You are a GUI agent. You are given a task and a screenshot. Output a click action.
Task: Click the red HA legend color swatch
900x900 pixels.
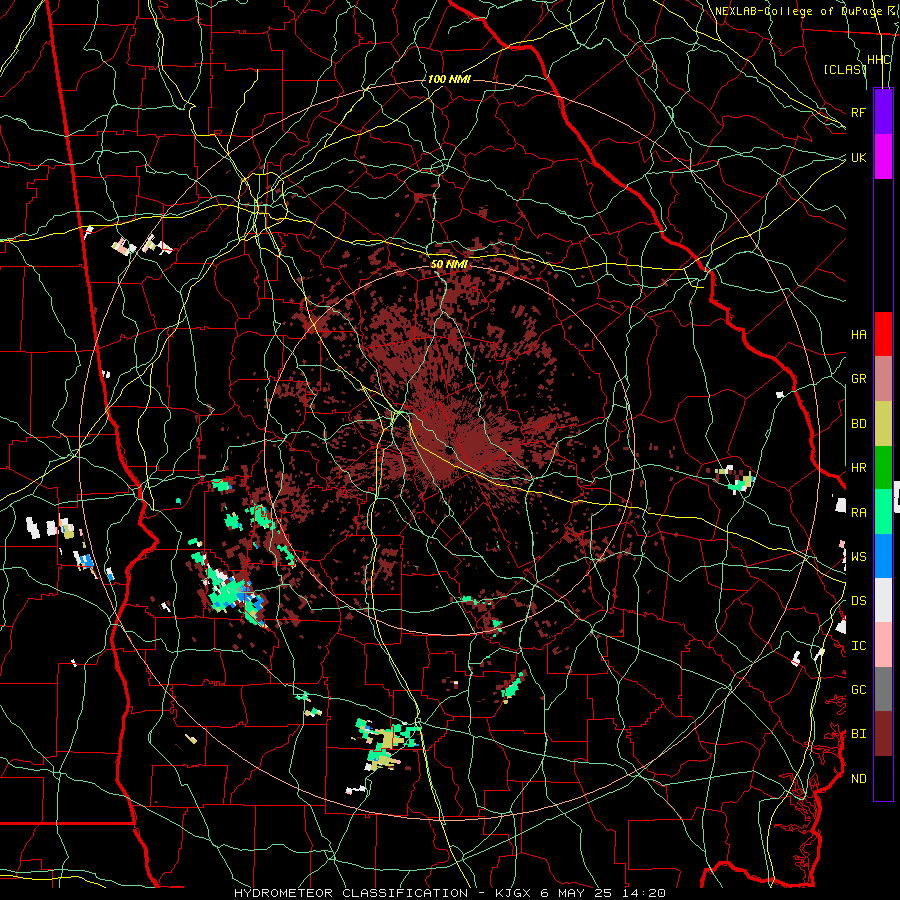883,334
